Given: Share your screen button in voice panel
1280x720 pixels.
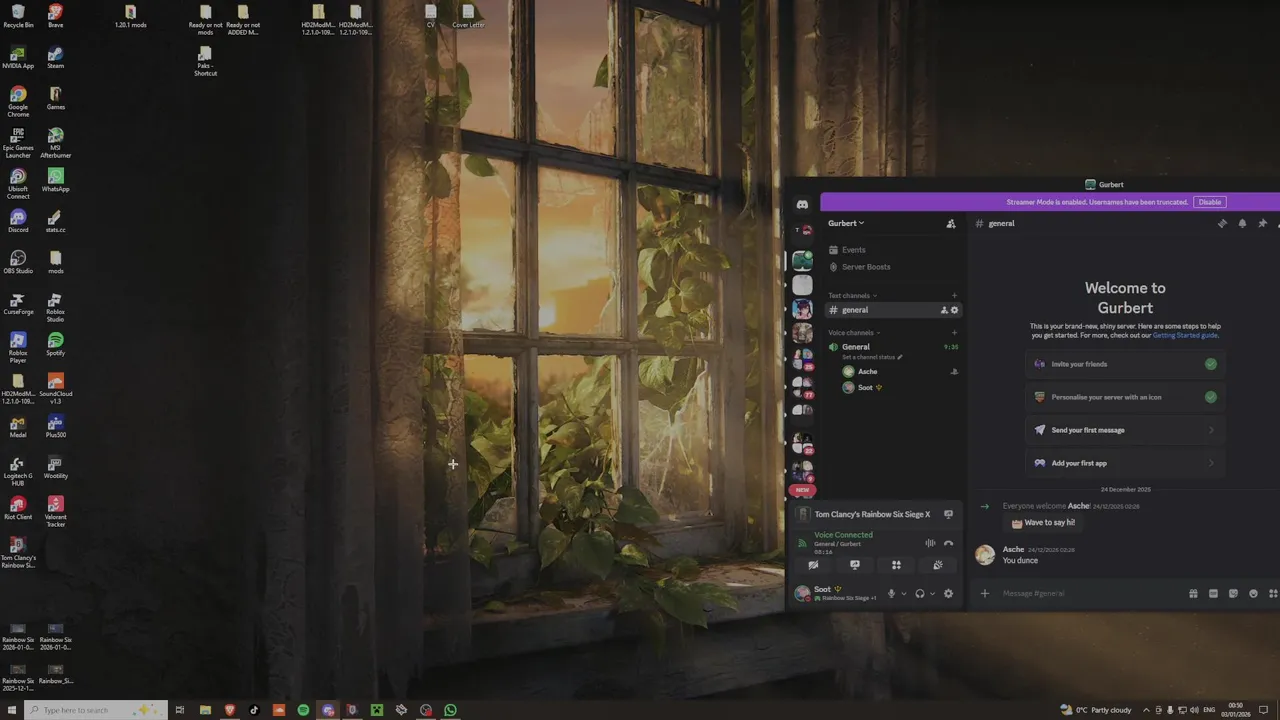Looking at the screenshot, I should [x=854, y=565].
